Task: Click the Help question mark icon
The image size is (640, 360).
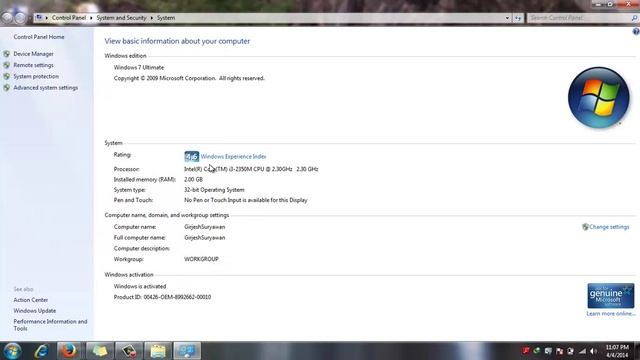Action: 636,31
